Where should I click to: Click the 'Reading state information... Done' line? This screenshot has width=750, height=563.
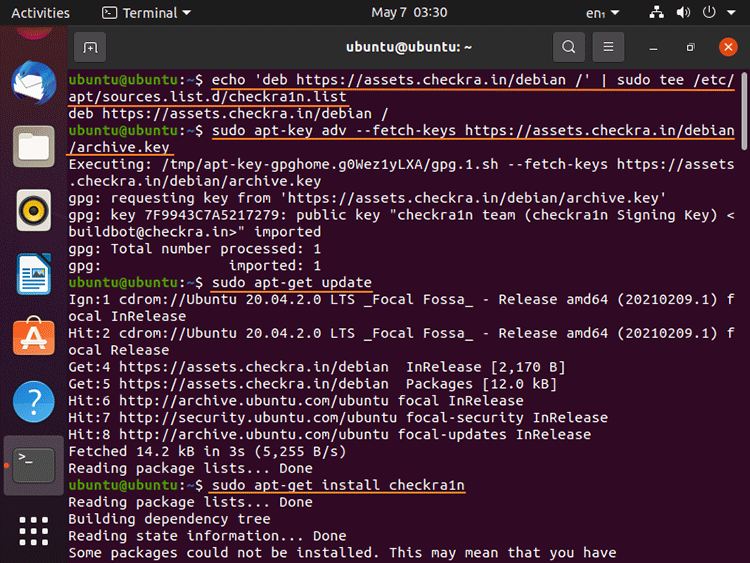[207, 536]
